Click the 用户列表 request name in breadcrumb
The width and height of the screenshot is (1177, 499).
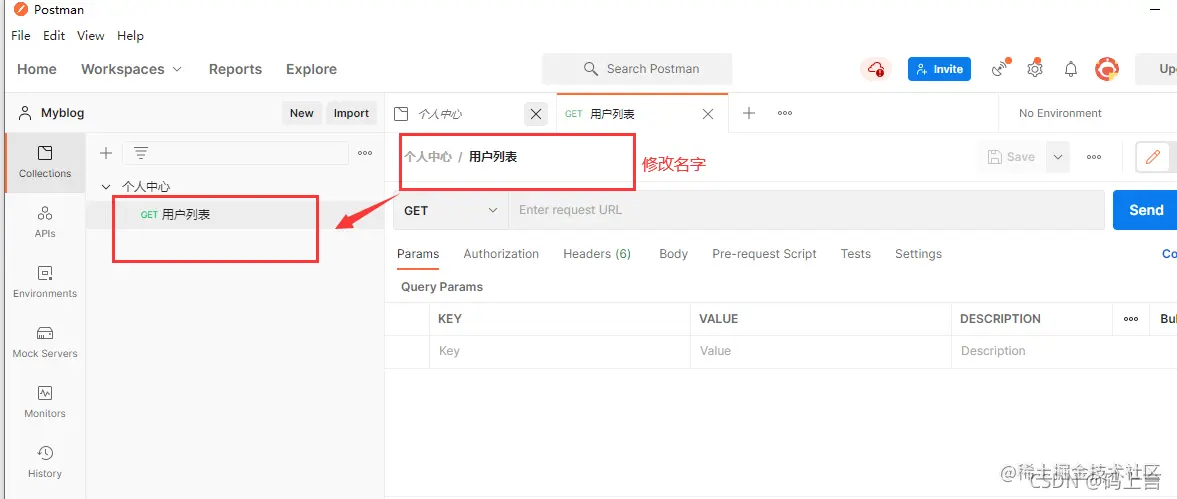pos(493,157)
